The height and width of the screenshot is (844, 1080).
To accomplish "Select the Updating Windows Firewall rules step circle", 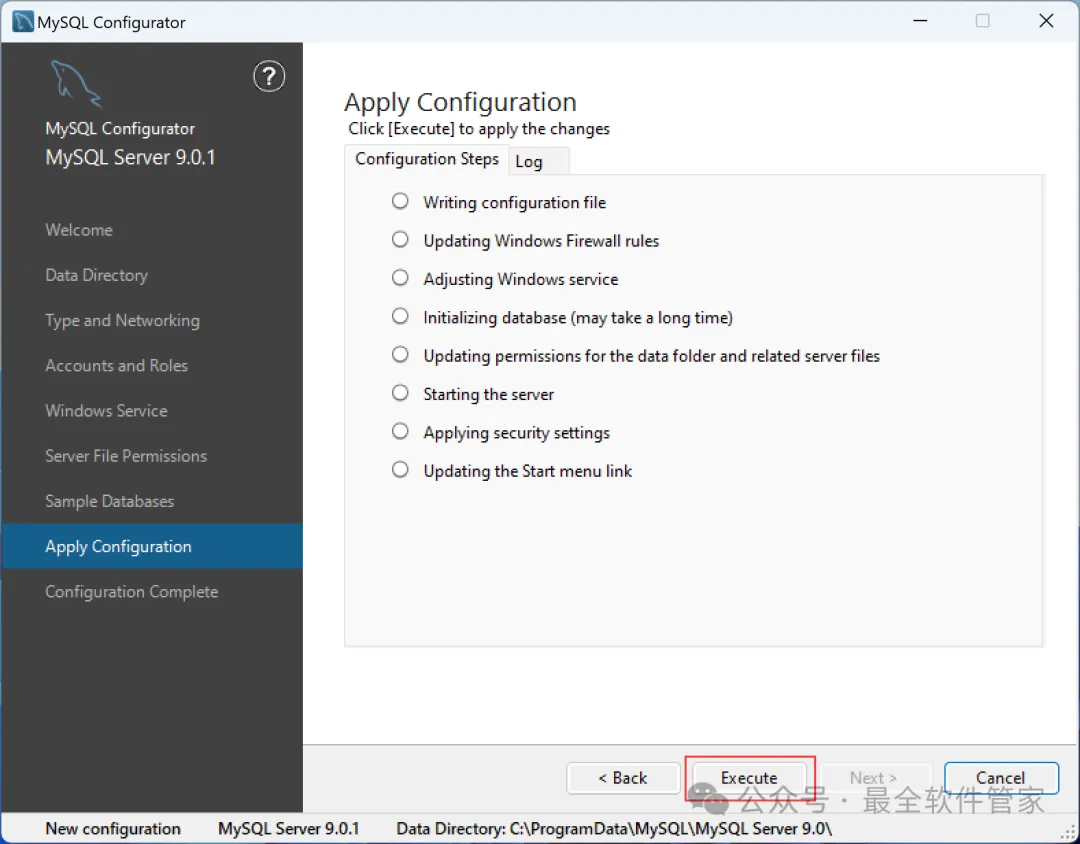I will click(x=400, y=239).
